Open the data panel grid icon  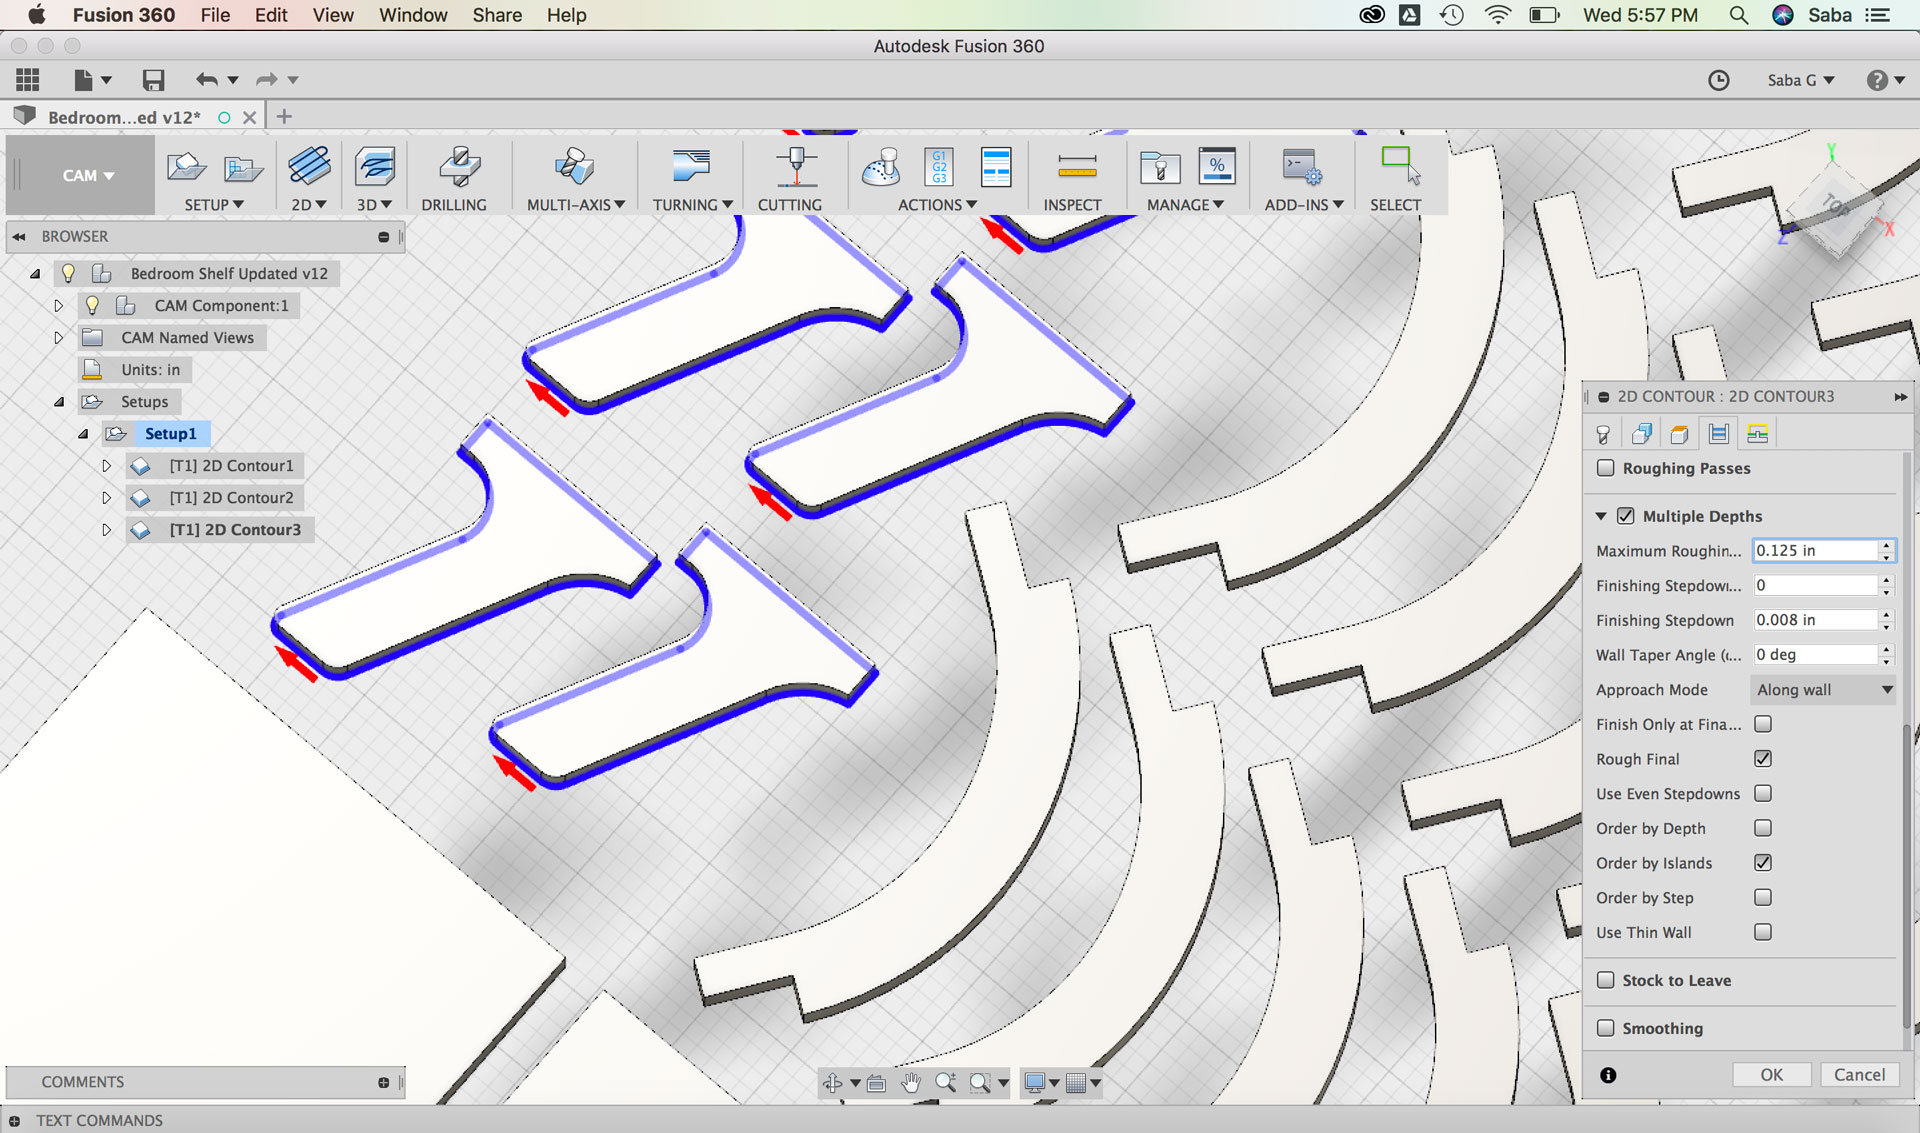click(28, 80)
